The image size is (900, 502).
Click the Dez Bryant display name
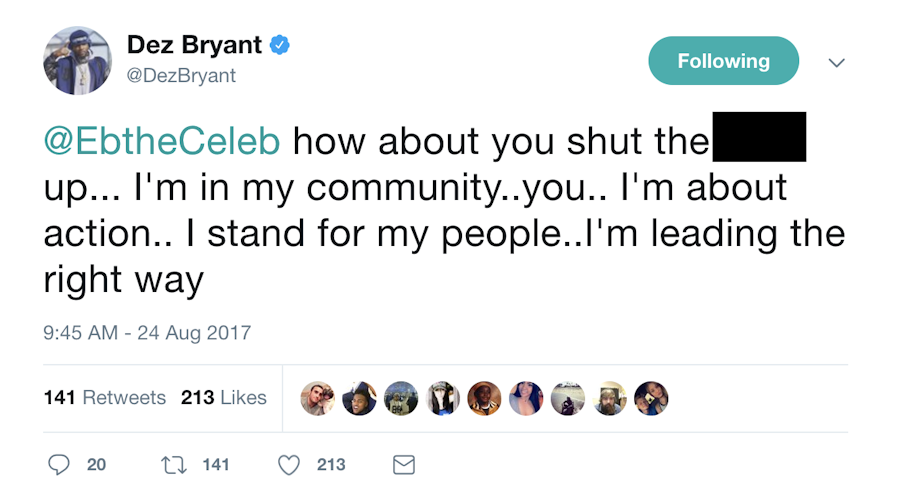coord(194,45)
